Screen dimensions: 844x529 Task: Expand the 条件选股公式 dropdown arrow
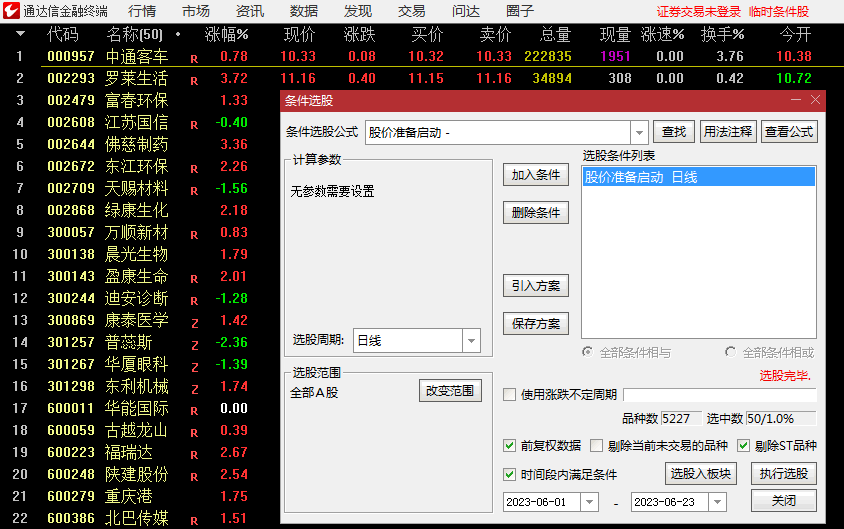pos(639,132)
